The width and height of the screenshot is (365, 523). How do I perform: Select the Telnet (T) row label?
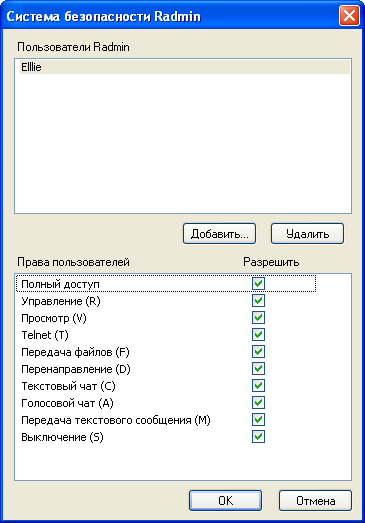point(45,335)
